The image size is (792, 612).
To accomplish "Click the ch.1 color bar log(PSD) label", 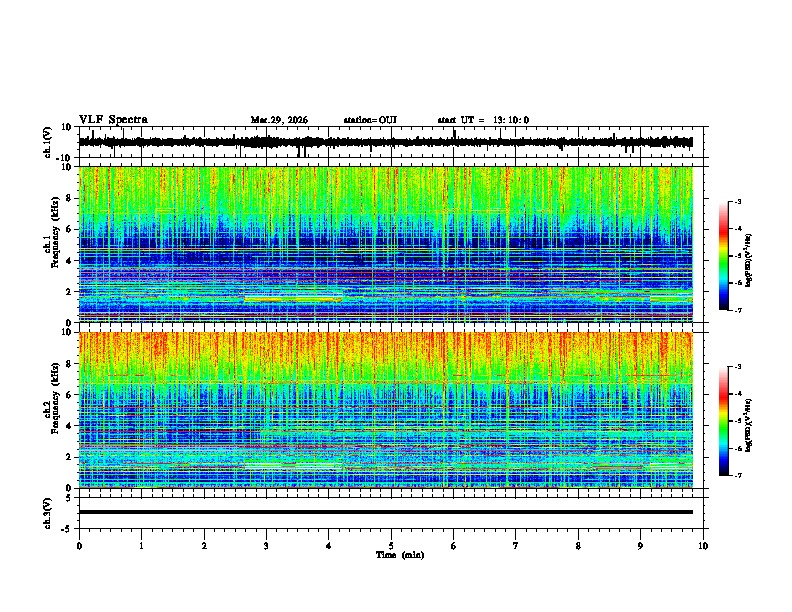I will [x=749, y=260].
